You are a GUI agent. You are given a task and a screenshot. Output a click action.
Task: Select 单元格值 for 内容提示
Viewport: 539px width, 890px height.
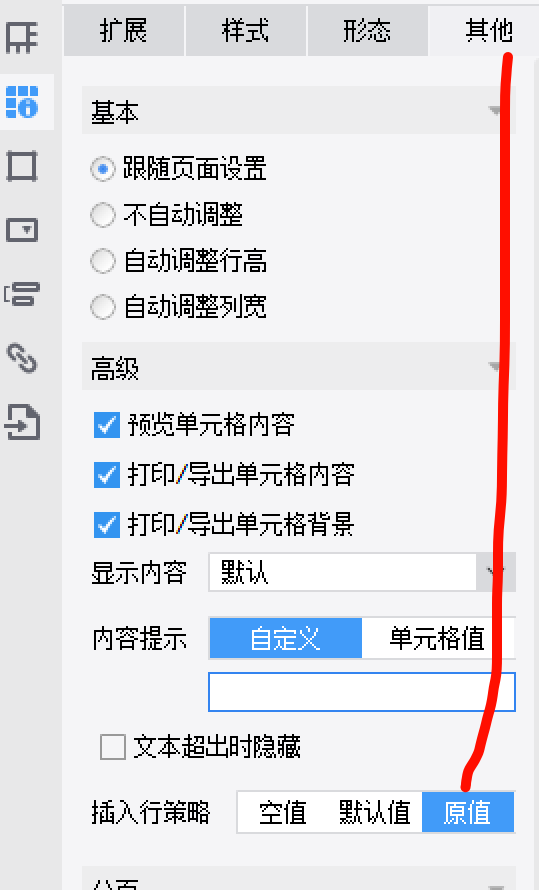437,639
